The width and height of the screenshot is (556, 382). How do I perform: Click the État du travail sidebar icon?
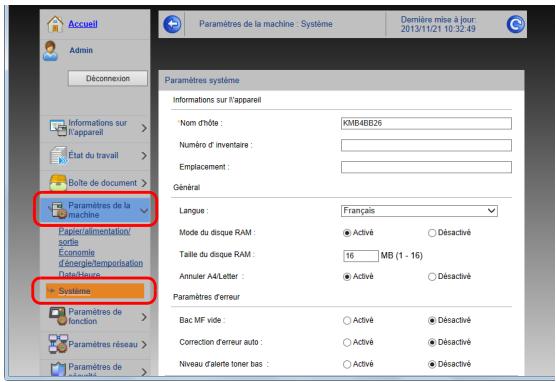click(58, 155)
